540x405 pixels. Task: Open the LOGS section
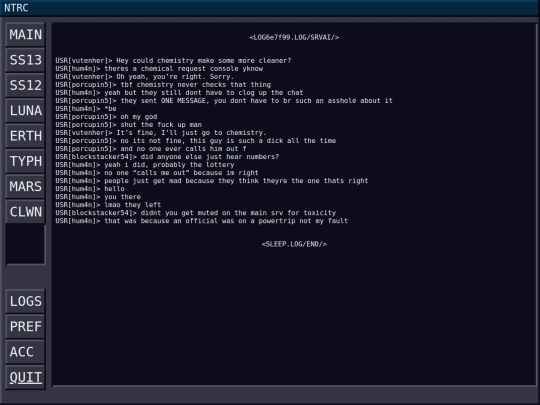point(25,301)
